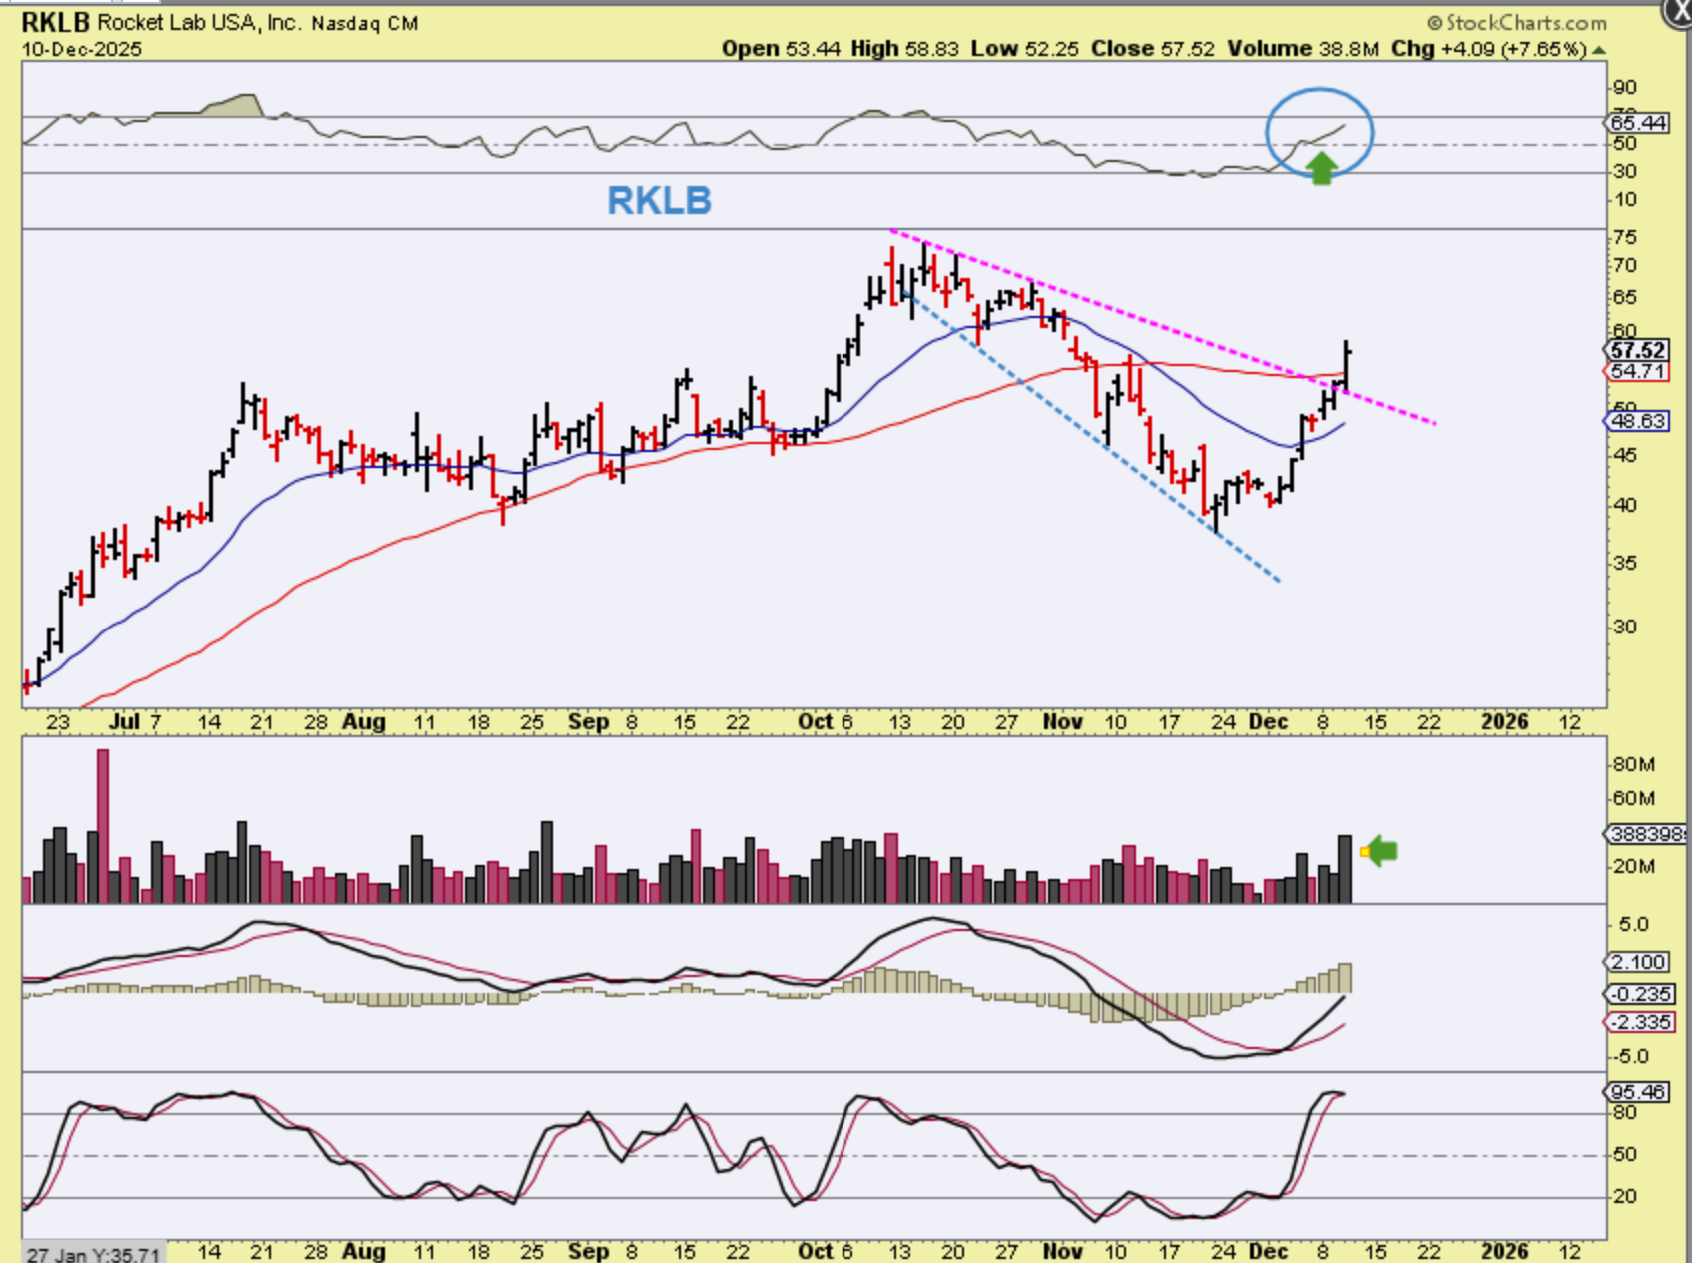This screenshot has height=1263, width=1692.
Task: Click the crosshair readout 27 Jan Y:35.71
Action: (93, 1254)
